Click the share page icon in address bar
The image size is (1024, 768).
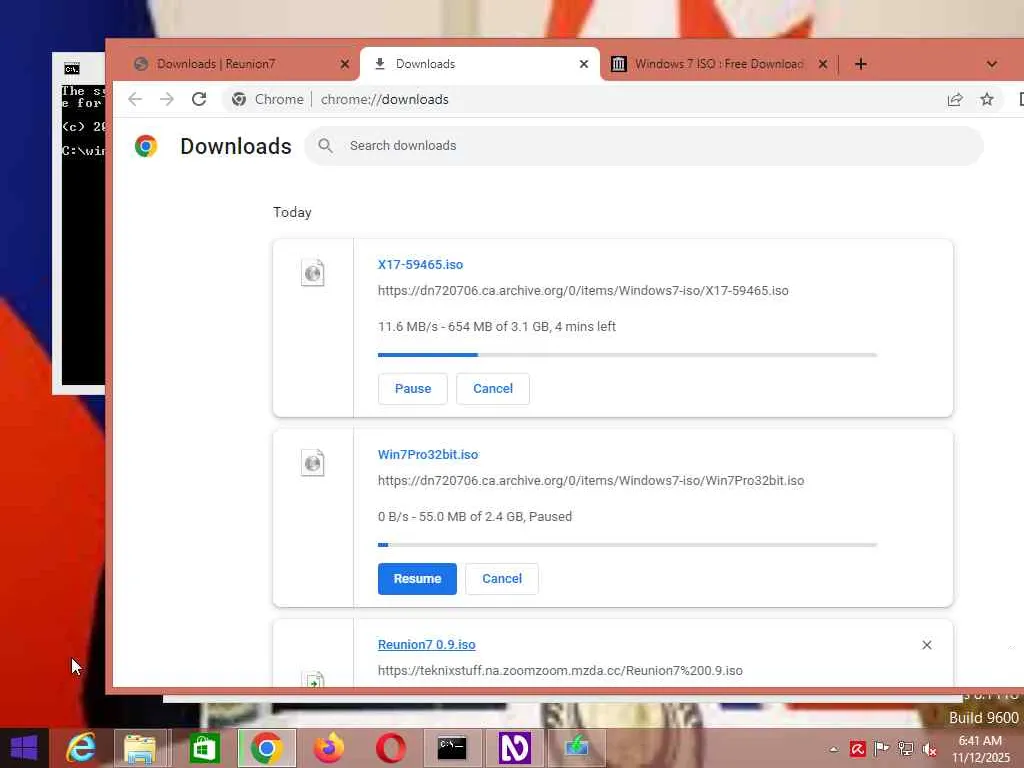(955, 99)
